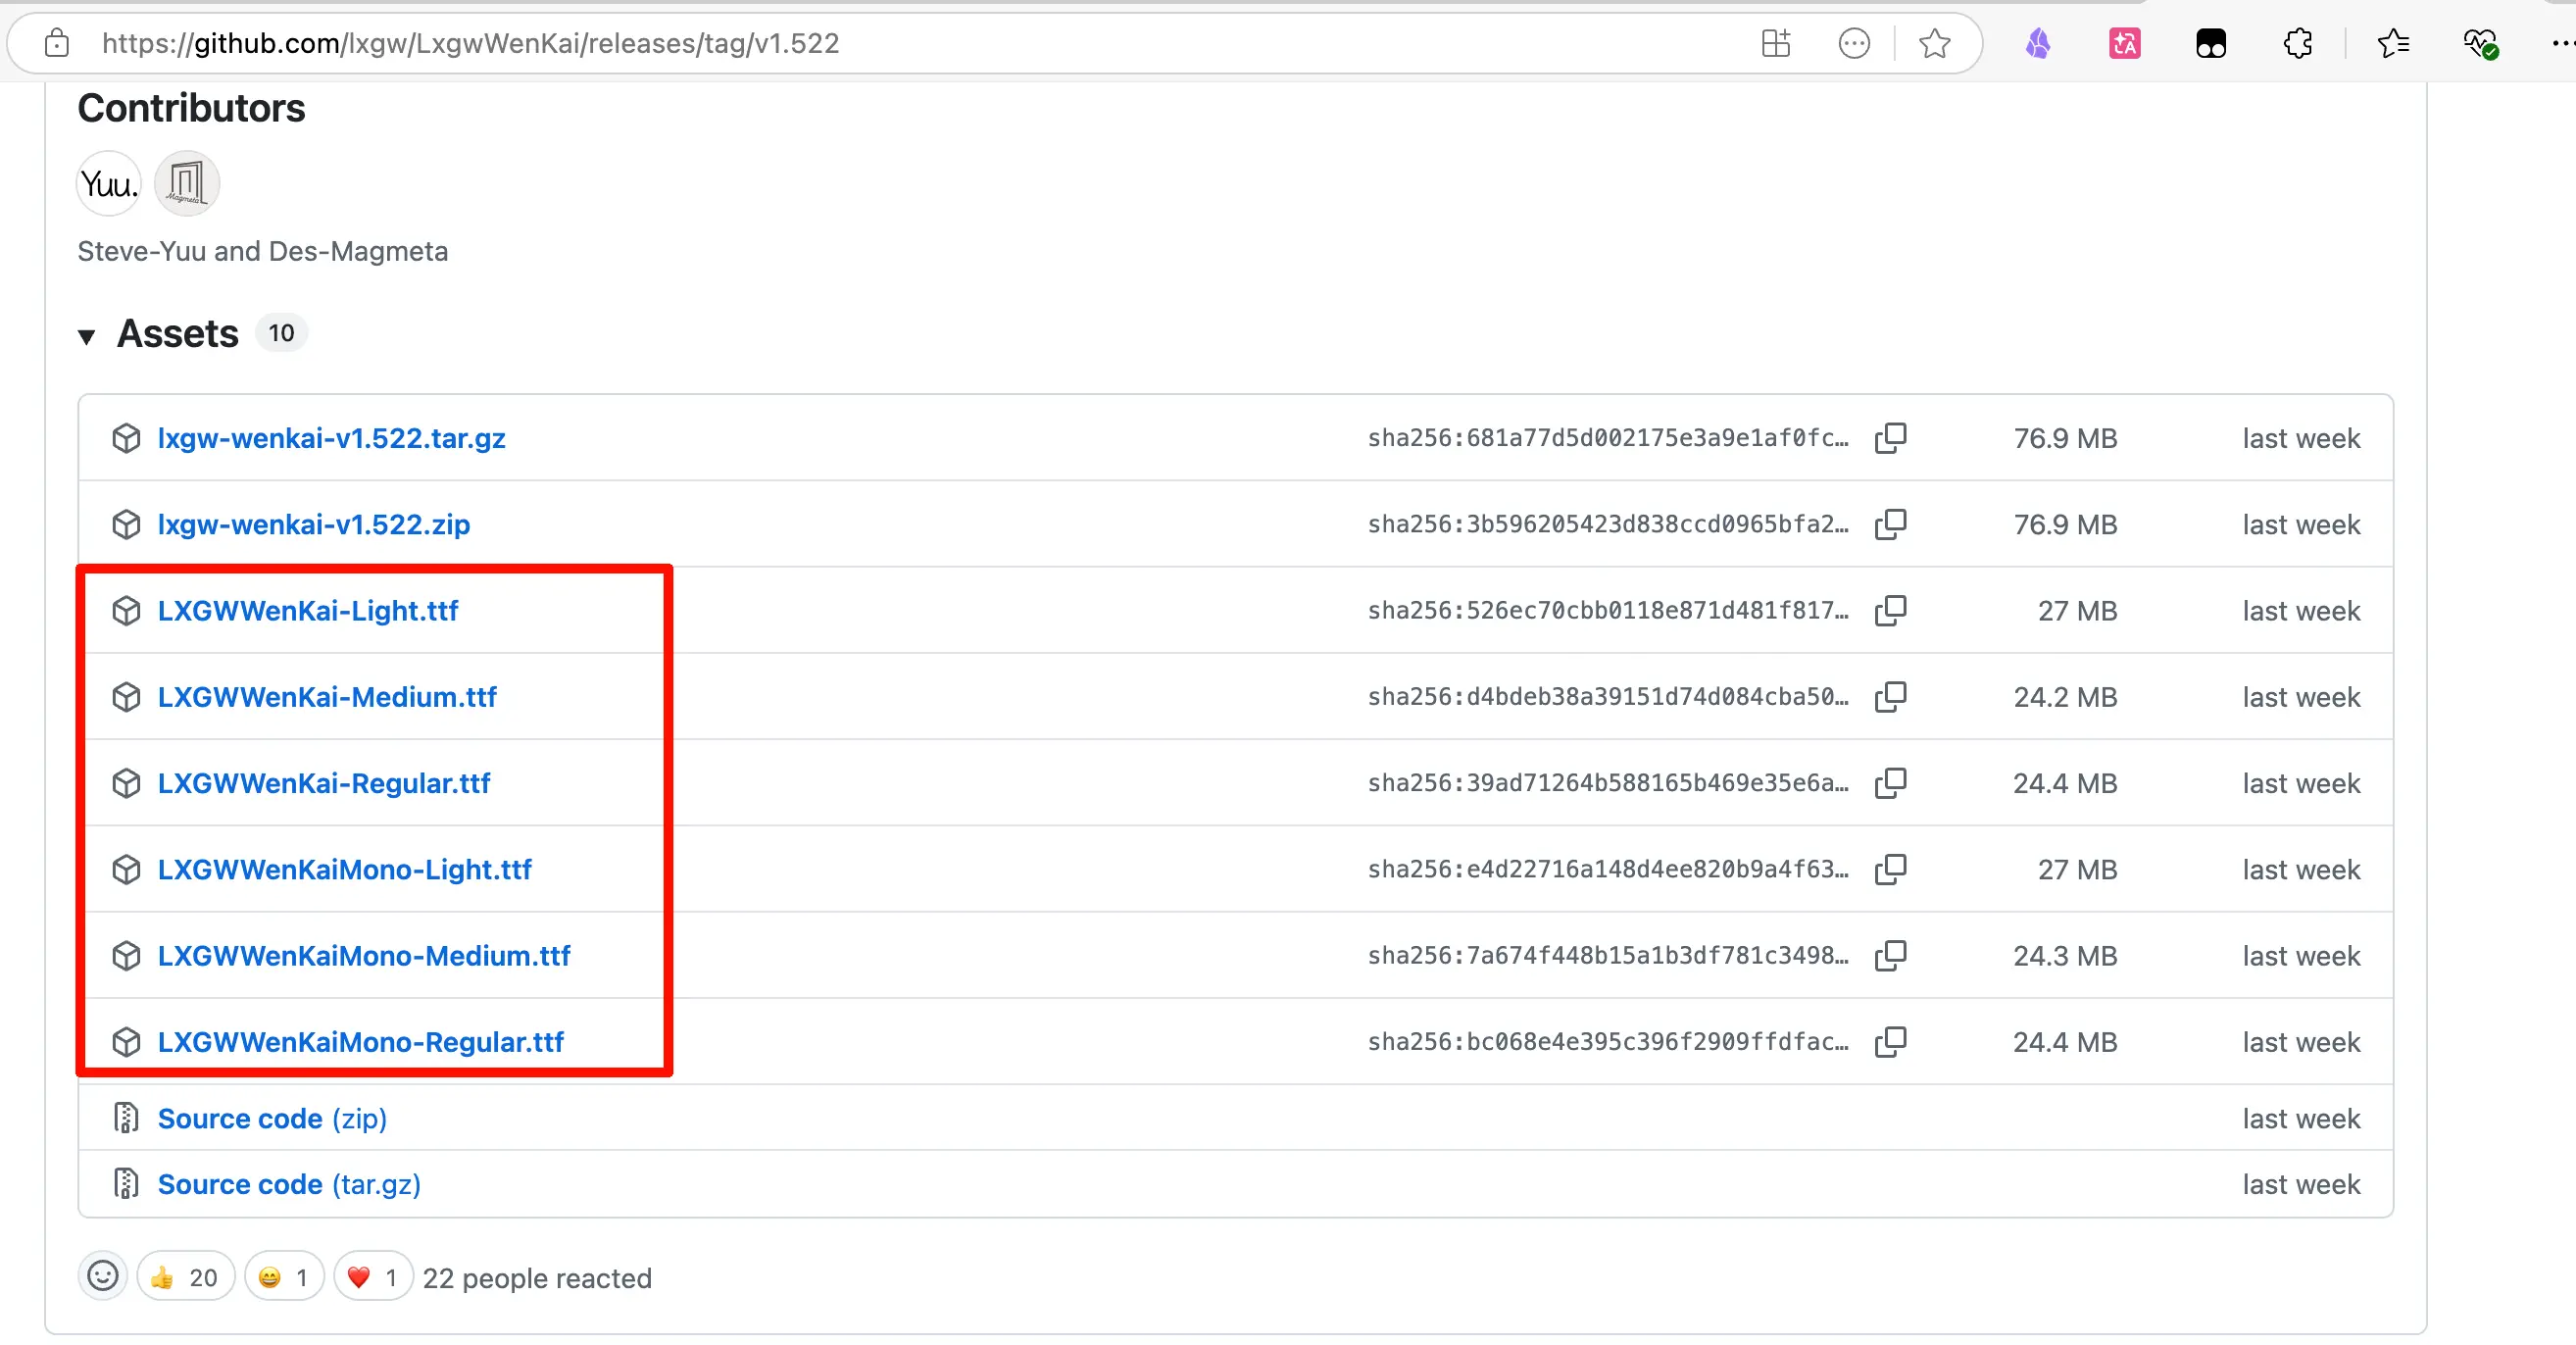Image resolution: width=2576 pixels, height=1345 pixels.
Task: Copy sha256 hash of LXGWWenKai-Light.ttf
Action: click(x=1890, y=610)
